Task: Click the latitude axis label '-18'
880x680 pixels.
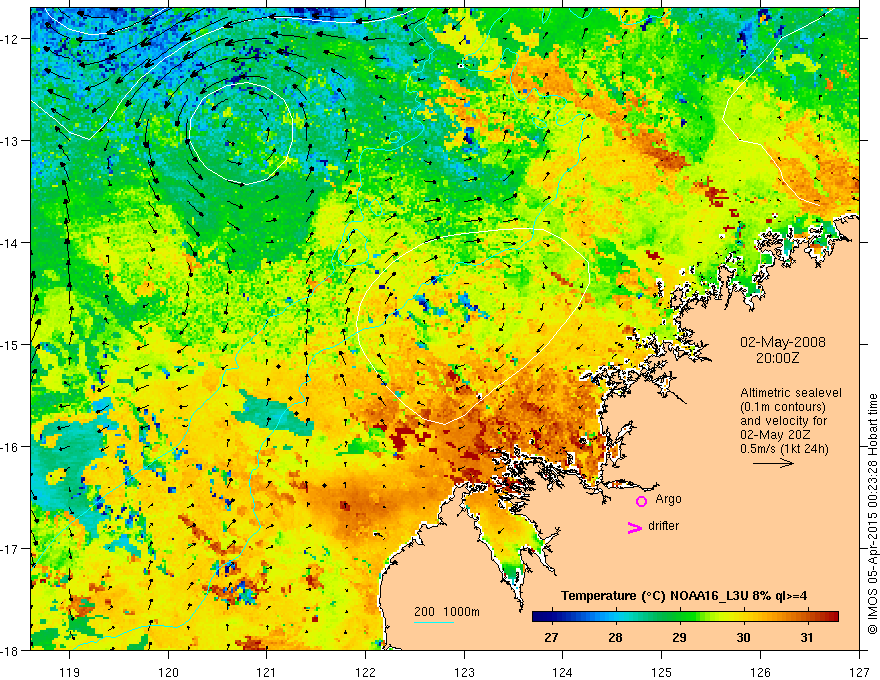Action: pos(11,651)
